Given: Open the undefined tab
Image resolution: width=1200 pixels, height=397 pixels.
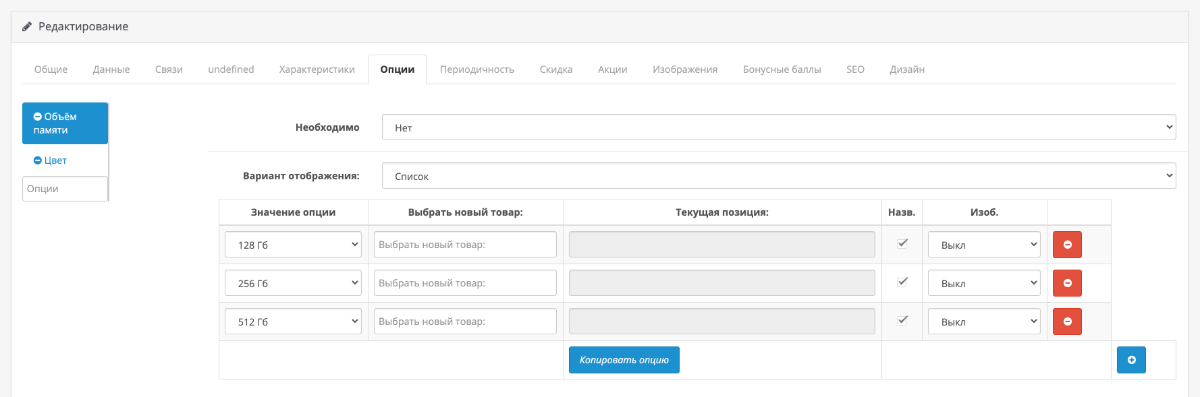Looking at the screenshot, I should coord(231,69).
